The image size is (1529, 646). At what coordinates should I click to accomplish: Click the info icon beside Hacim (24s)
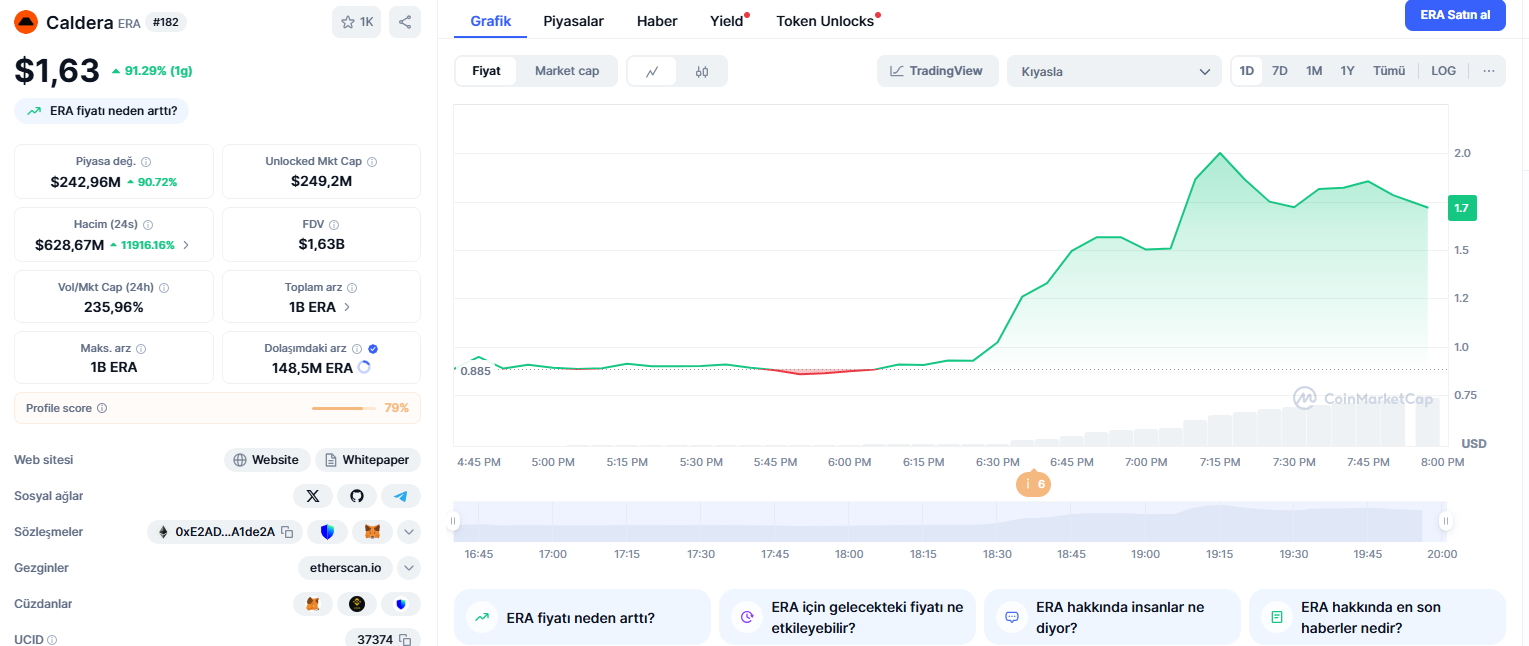148,225
